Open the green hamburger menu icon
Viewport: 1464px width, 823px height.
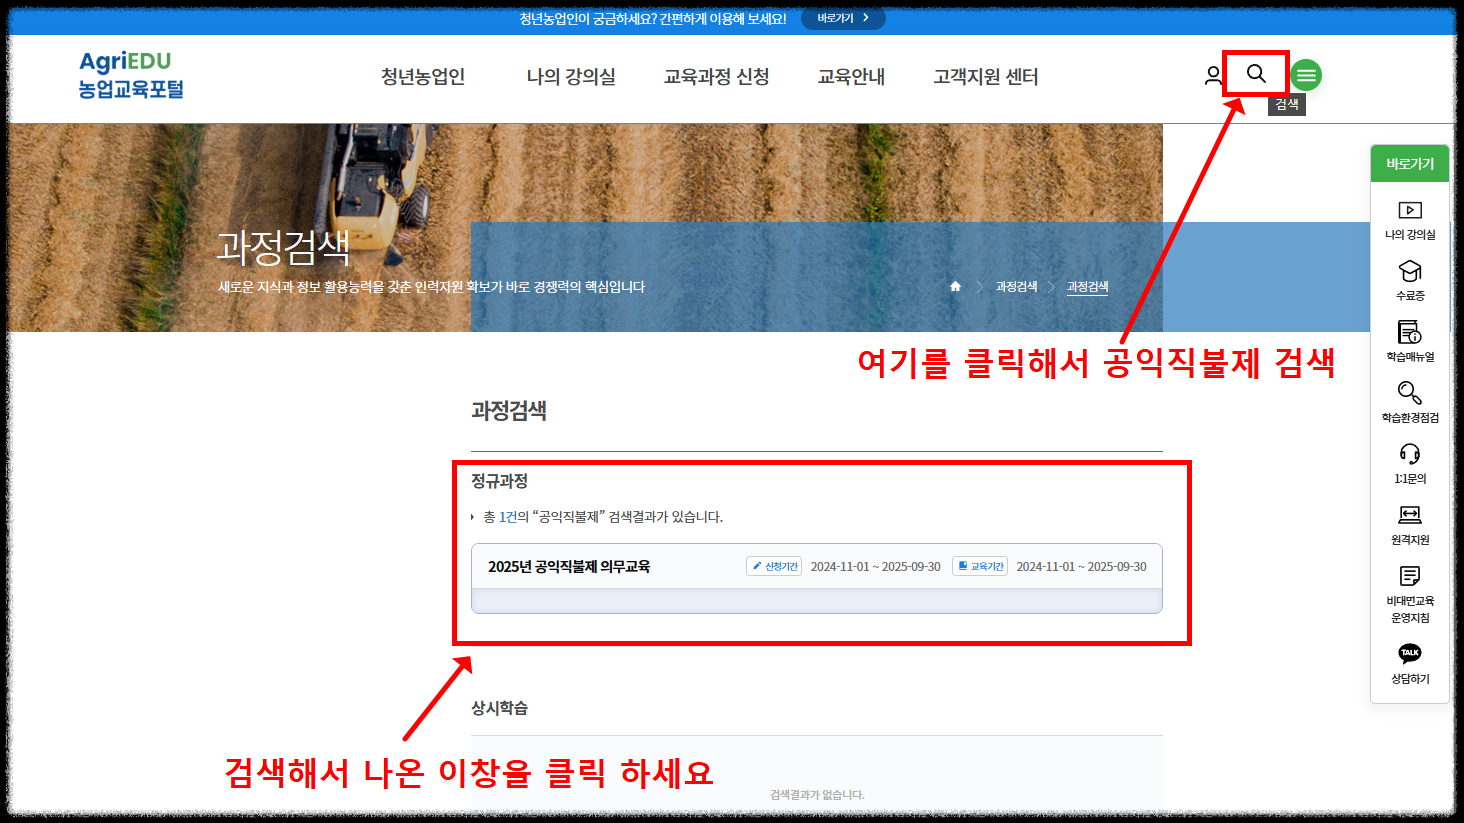pos(1304,74)
